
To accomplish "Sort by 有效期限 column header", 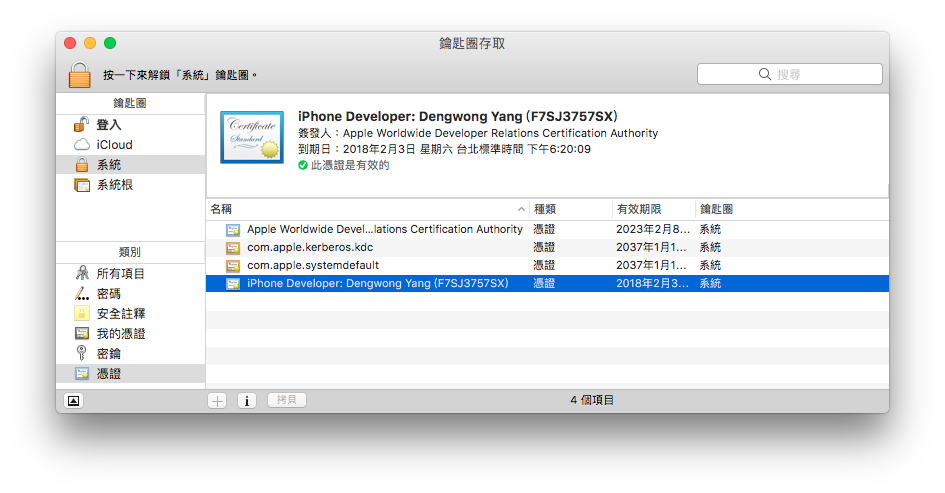I will click(x=654, y=209).
